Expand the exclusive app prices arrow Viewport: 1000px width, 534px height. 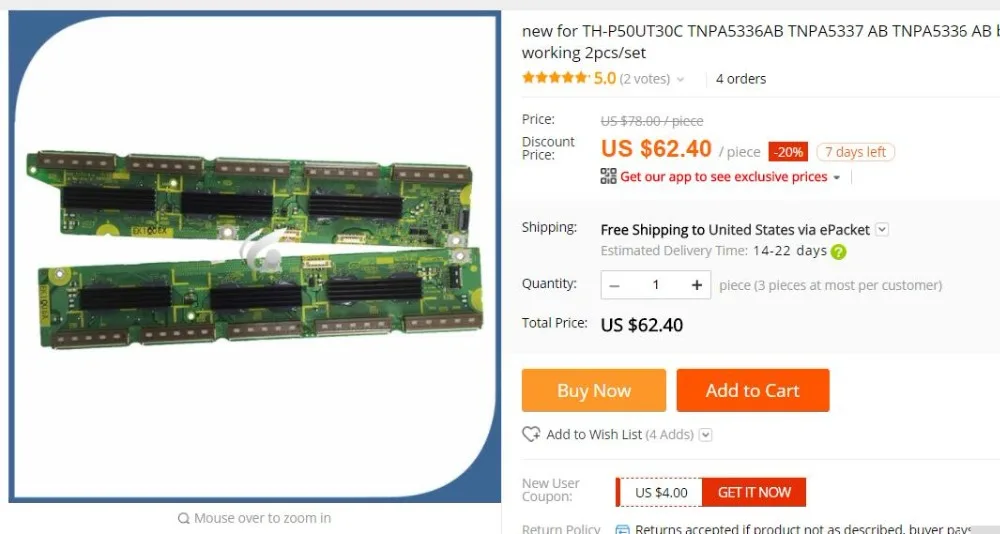[x=837, y=177]
